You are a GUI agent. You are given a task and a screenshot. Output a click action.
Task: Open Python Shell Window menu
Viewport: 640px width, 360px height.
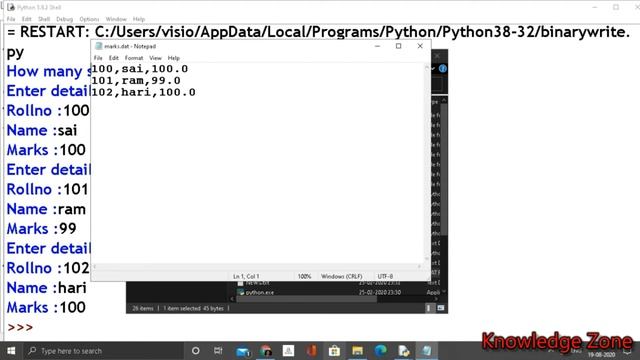(x=116, y=19)
